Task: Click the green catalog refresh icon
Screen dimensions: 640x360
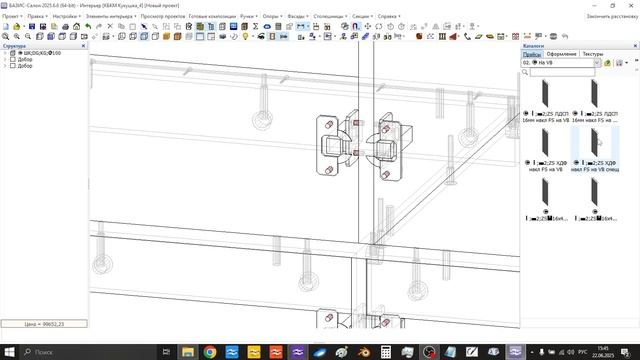Action: pyautogui.click(x=607, y=63)
